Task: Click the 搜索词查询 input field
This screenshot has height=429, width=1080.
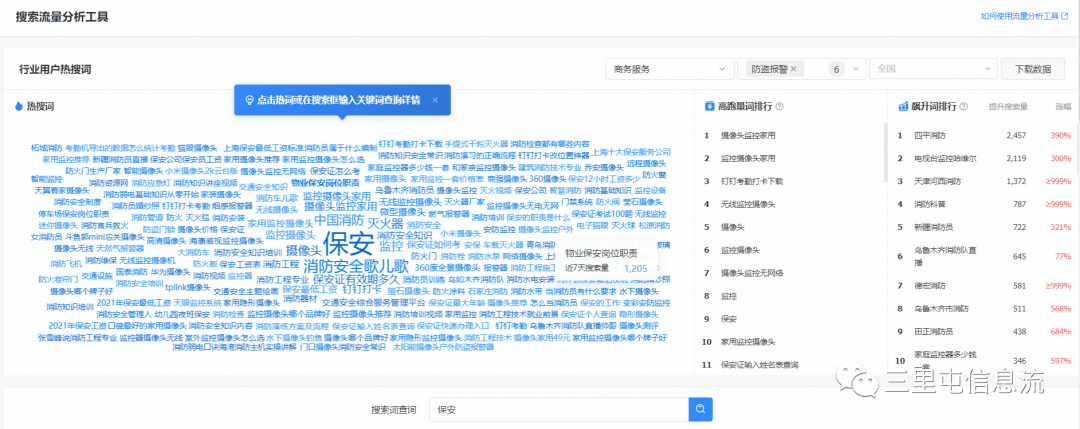Action: (558, 409)
